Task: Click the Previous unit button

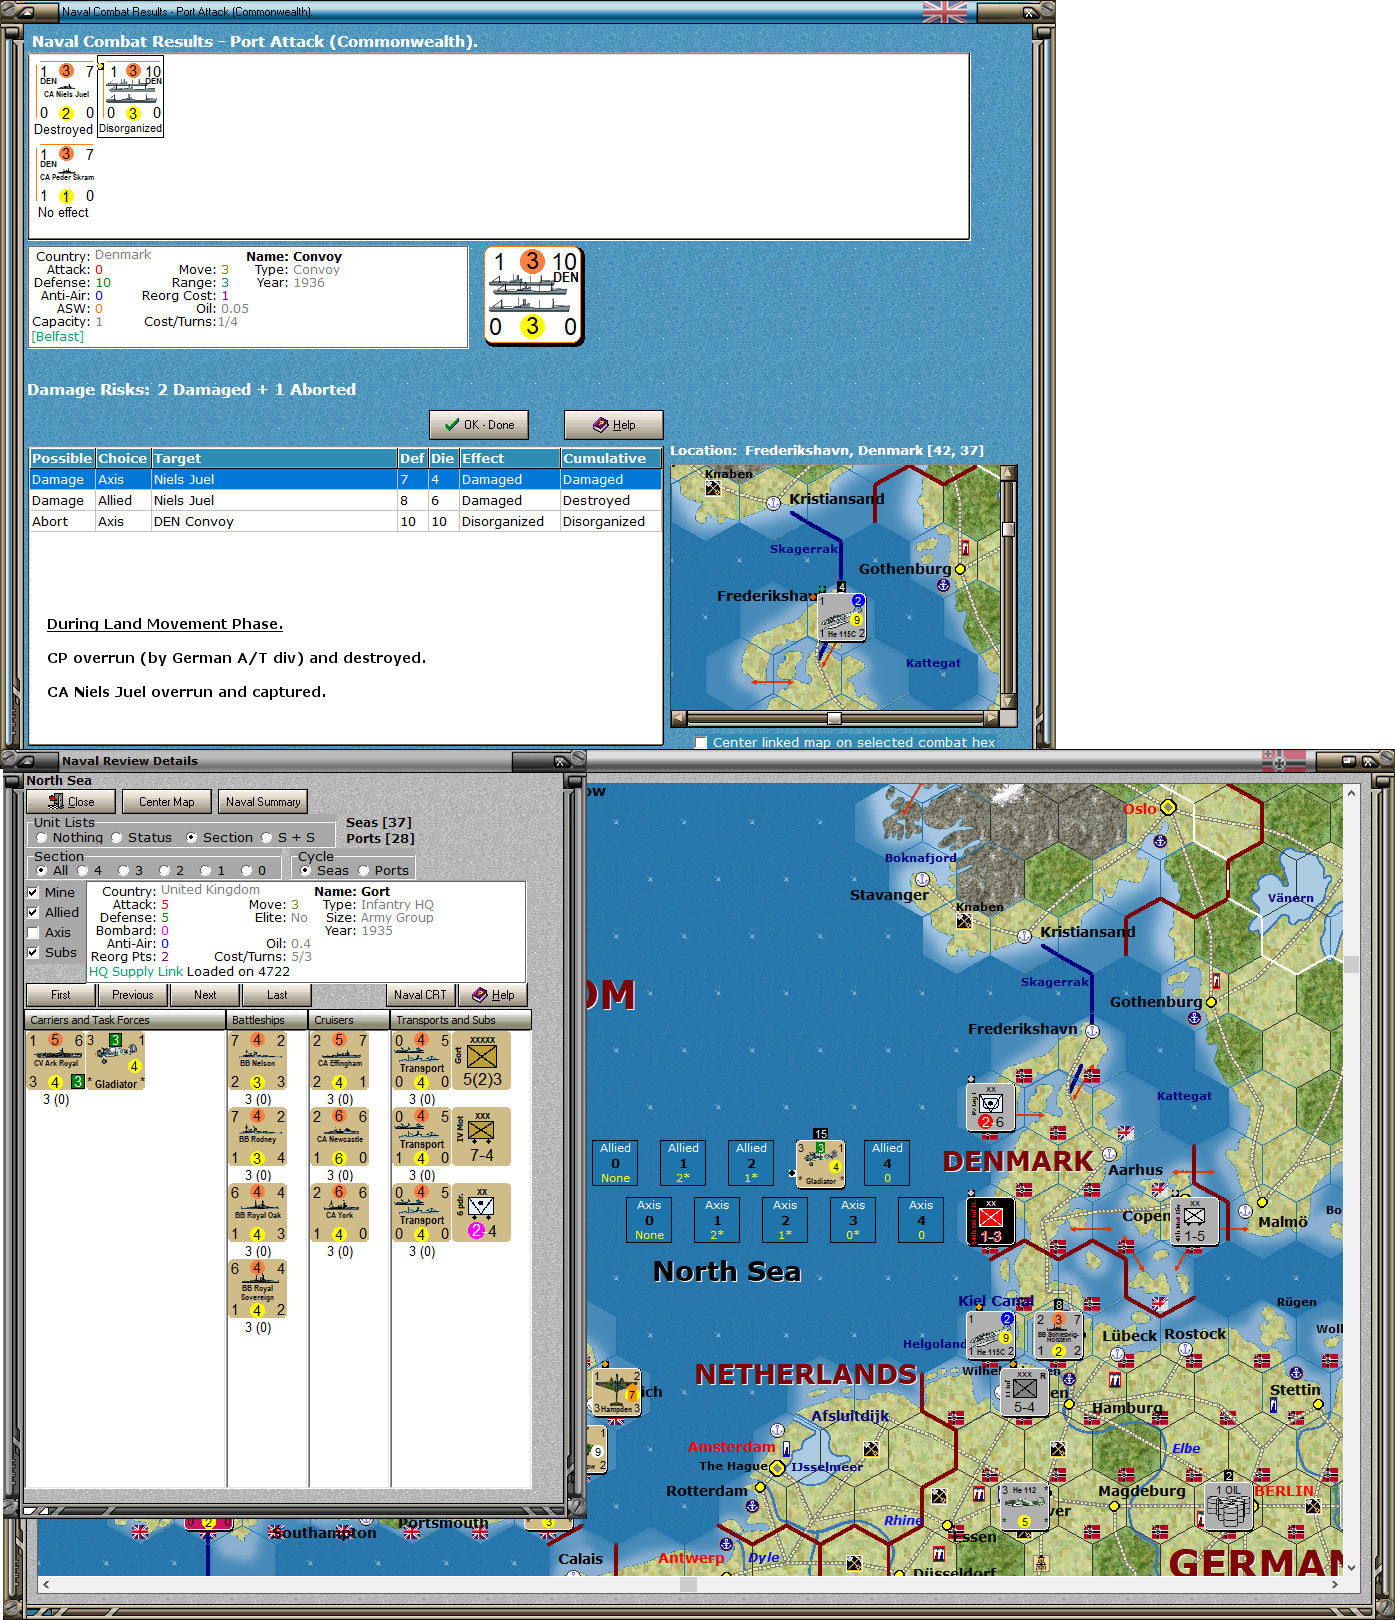Action: coord(132,994)
